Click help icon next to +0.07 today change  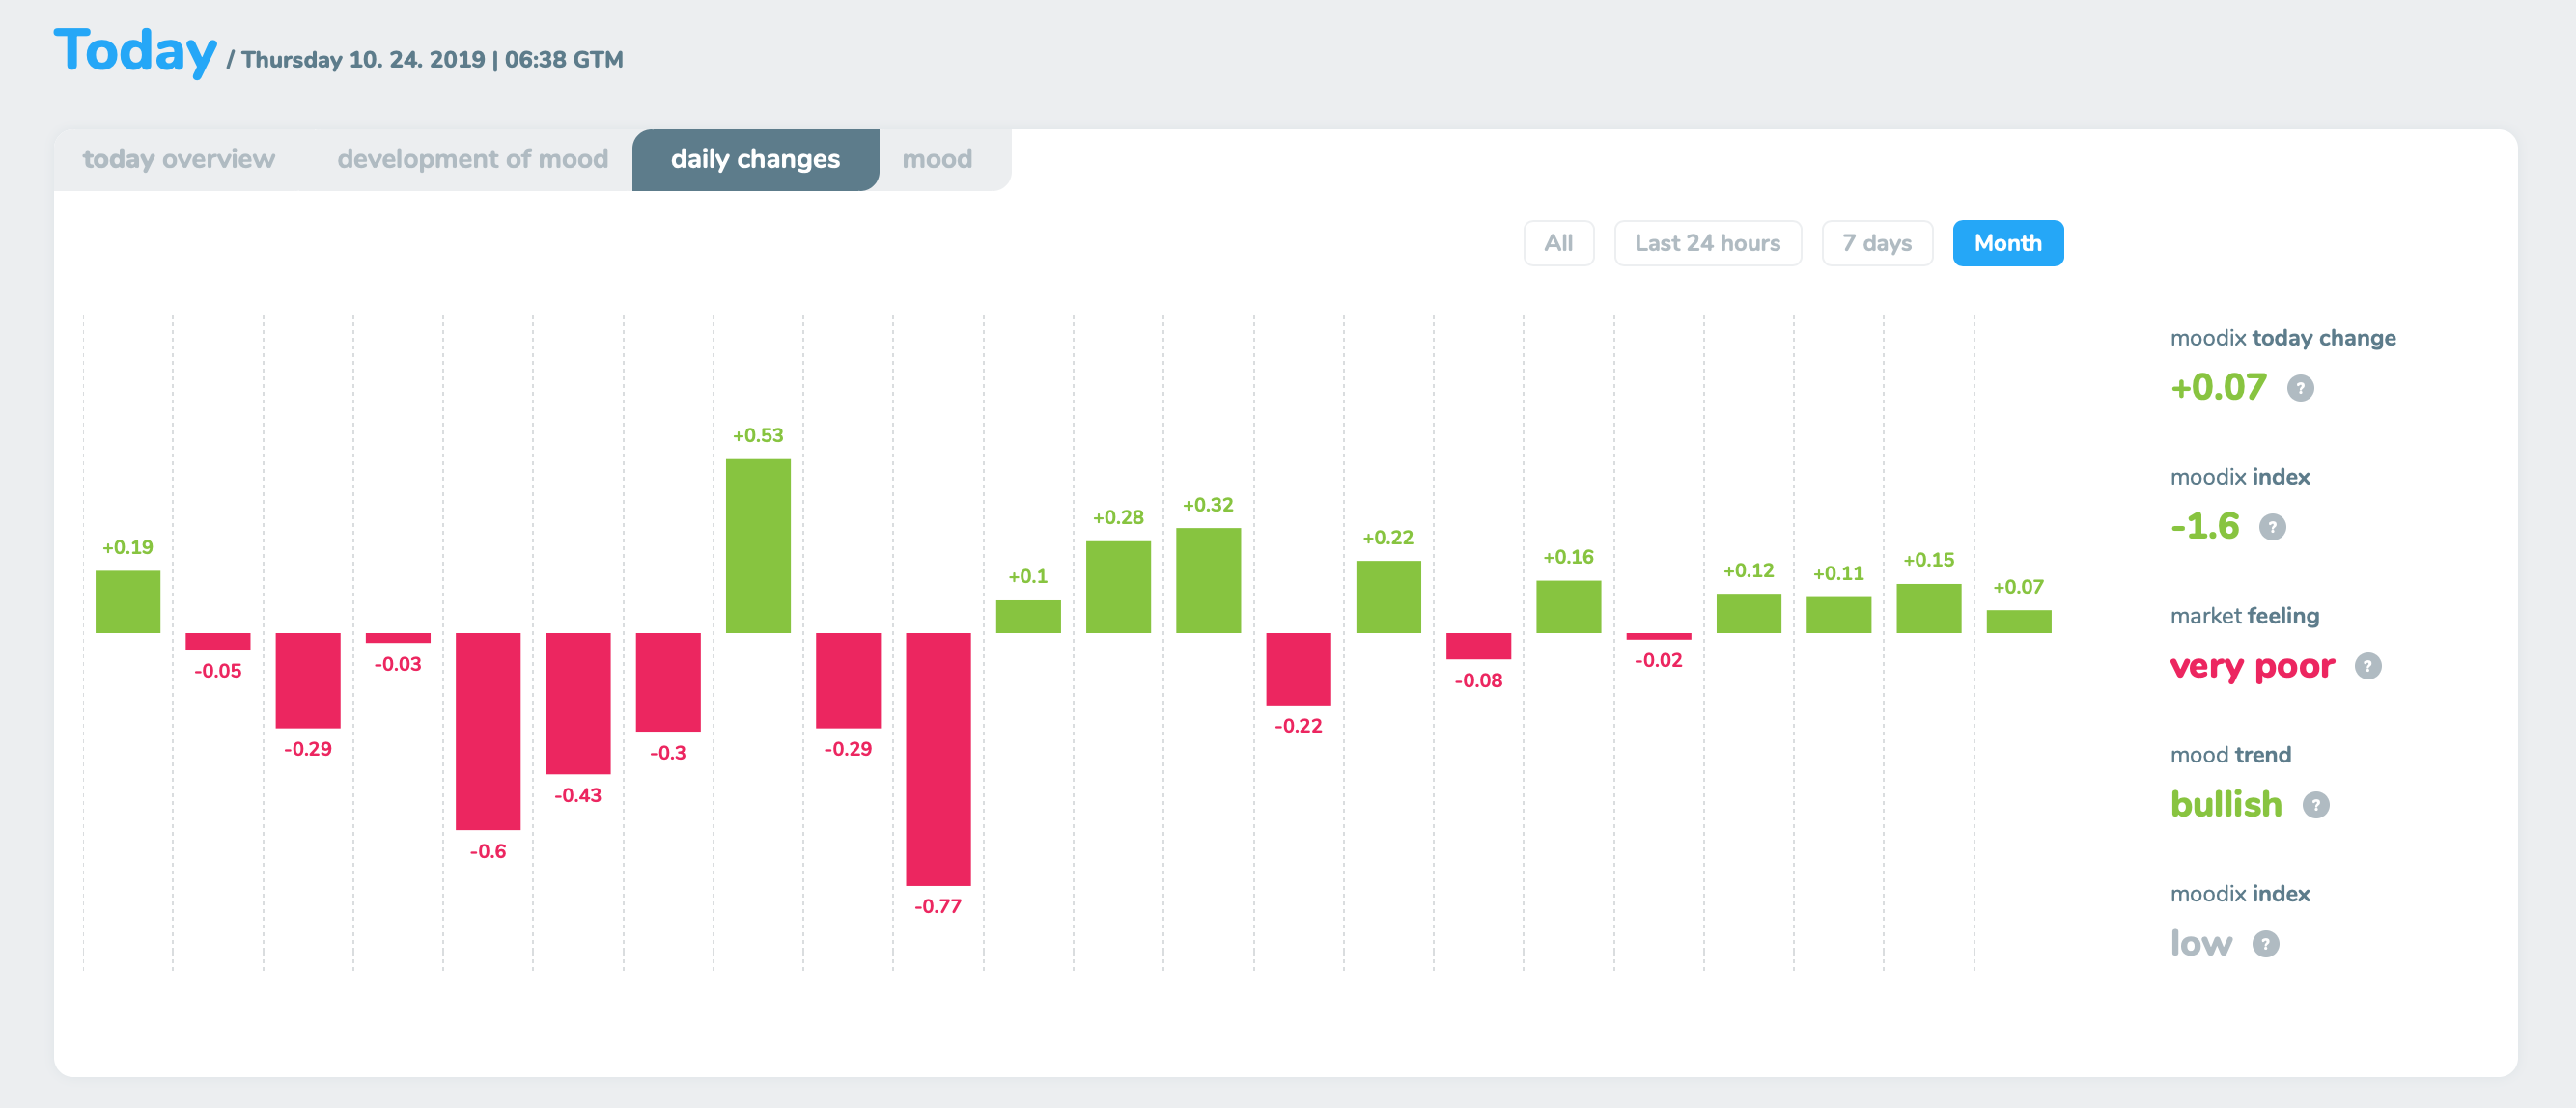(2300, 388)
